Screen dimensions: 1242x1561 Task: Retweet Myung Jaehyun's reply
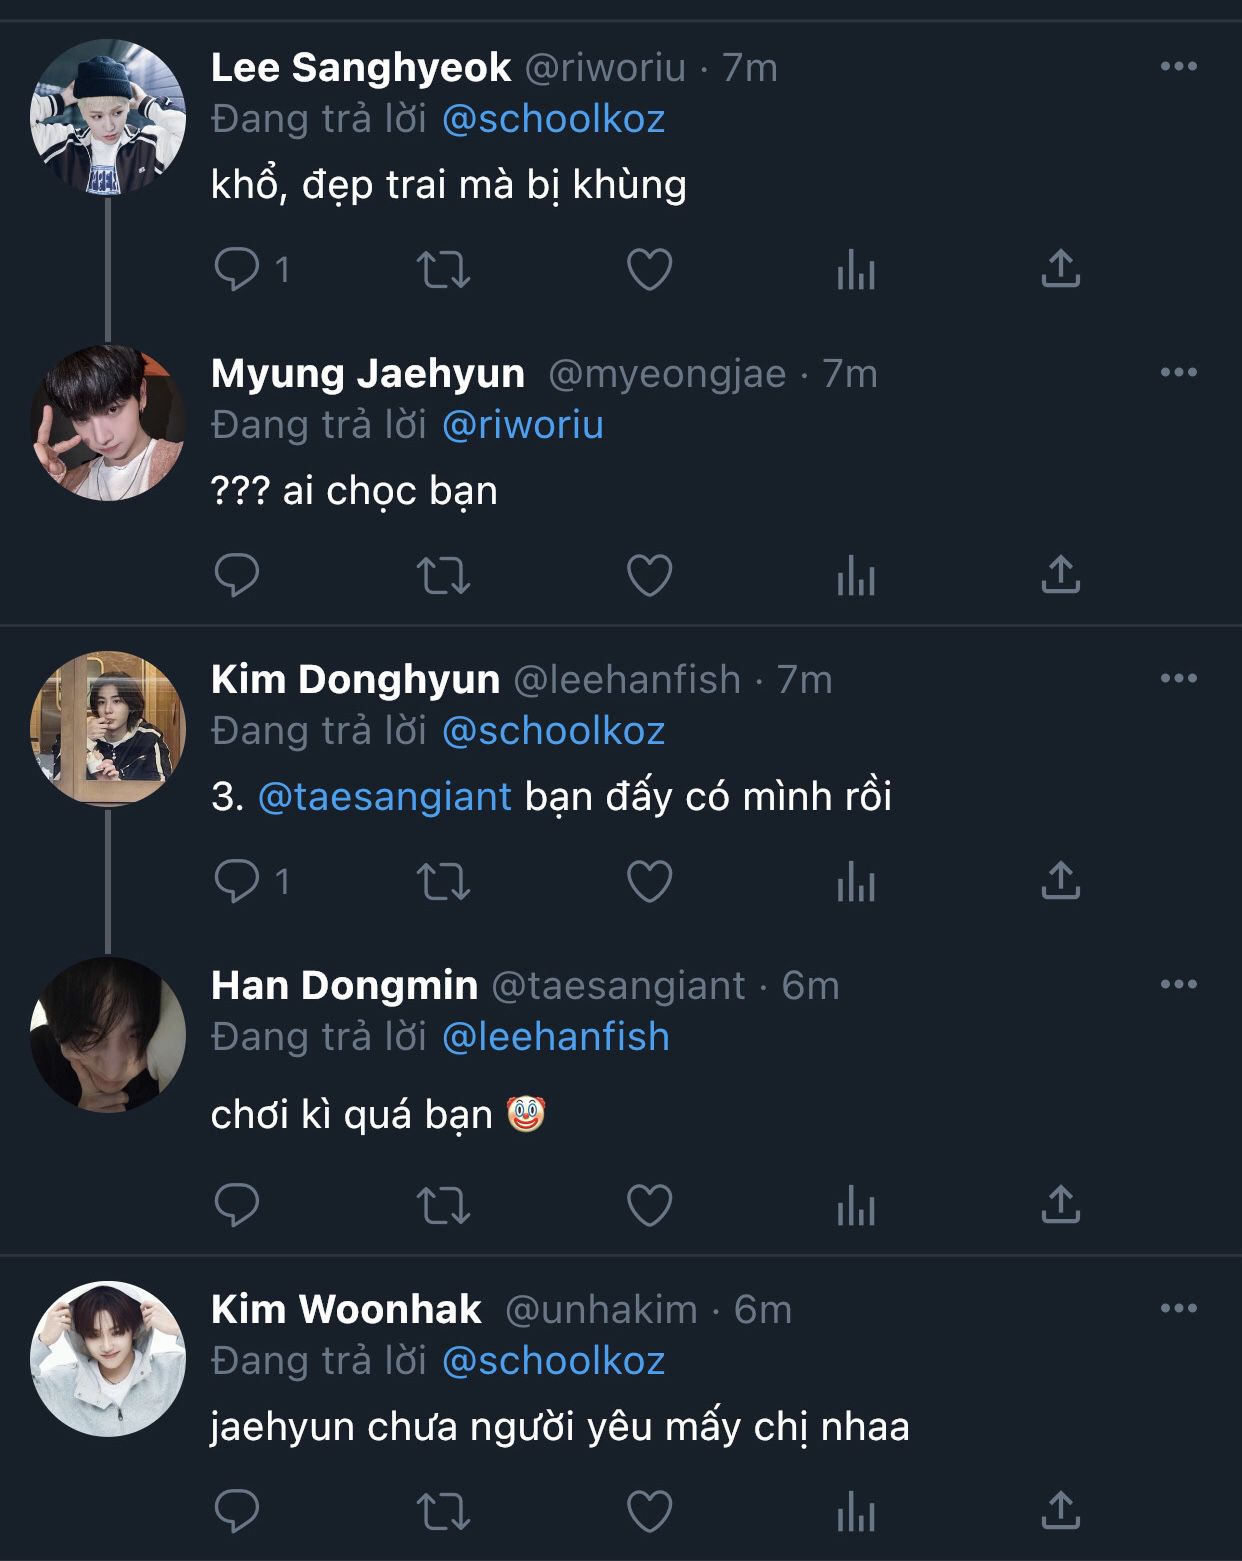tap(443, 575)
